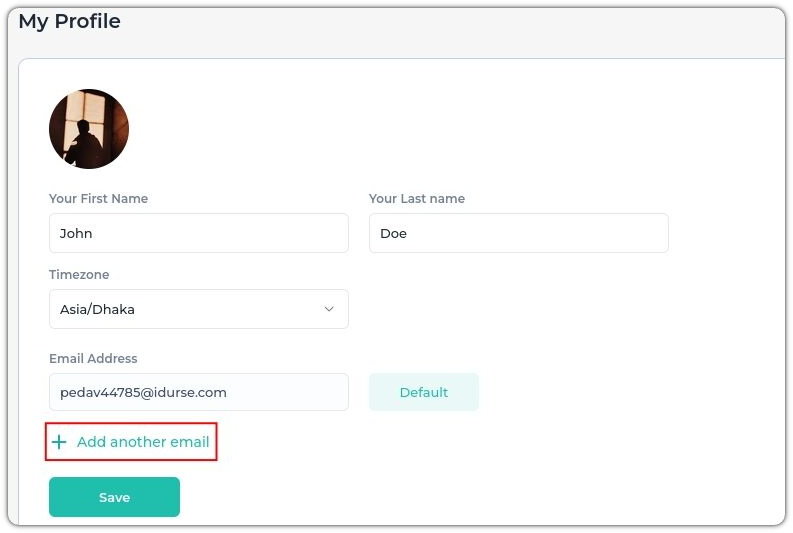Click the silhouetted person in the avatar image
Screen dimensions: 793x533
[87, 144]
